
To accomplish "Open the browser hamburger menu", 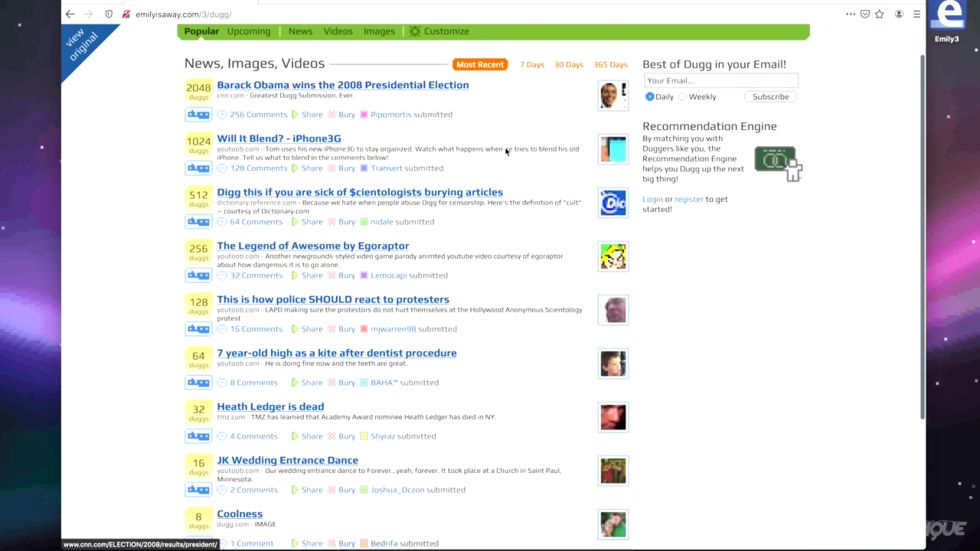I will (916, 14).
